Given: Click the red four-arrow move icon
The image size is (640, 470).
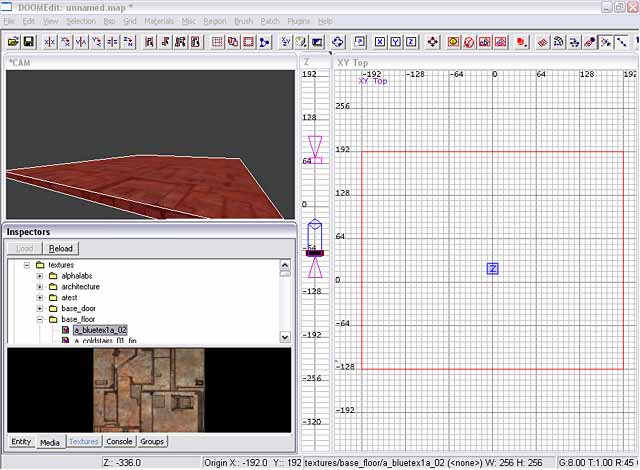Looking at the screenshot, I should pyautogui.click(x=432, y=42).
